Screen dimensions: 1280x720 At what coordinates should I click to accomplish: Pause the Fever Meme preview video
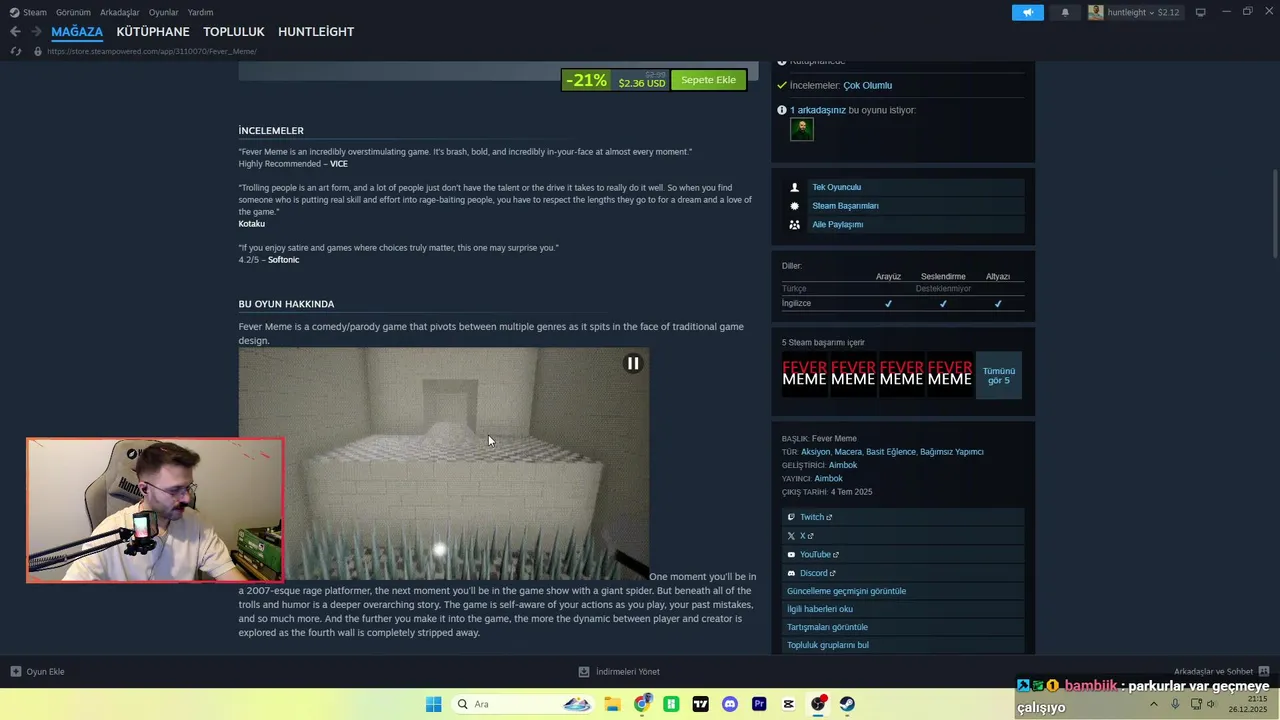(633, 363)
